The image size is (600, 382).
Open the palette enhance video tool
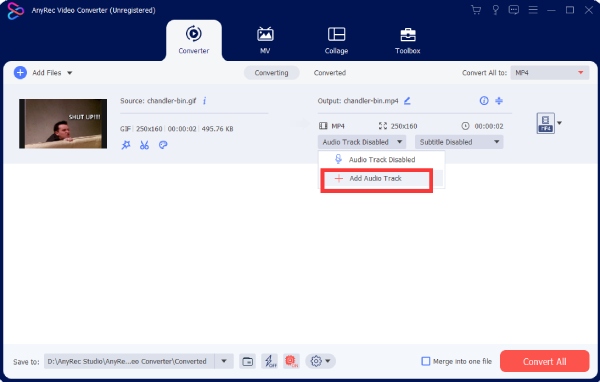coord(163,145)
